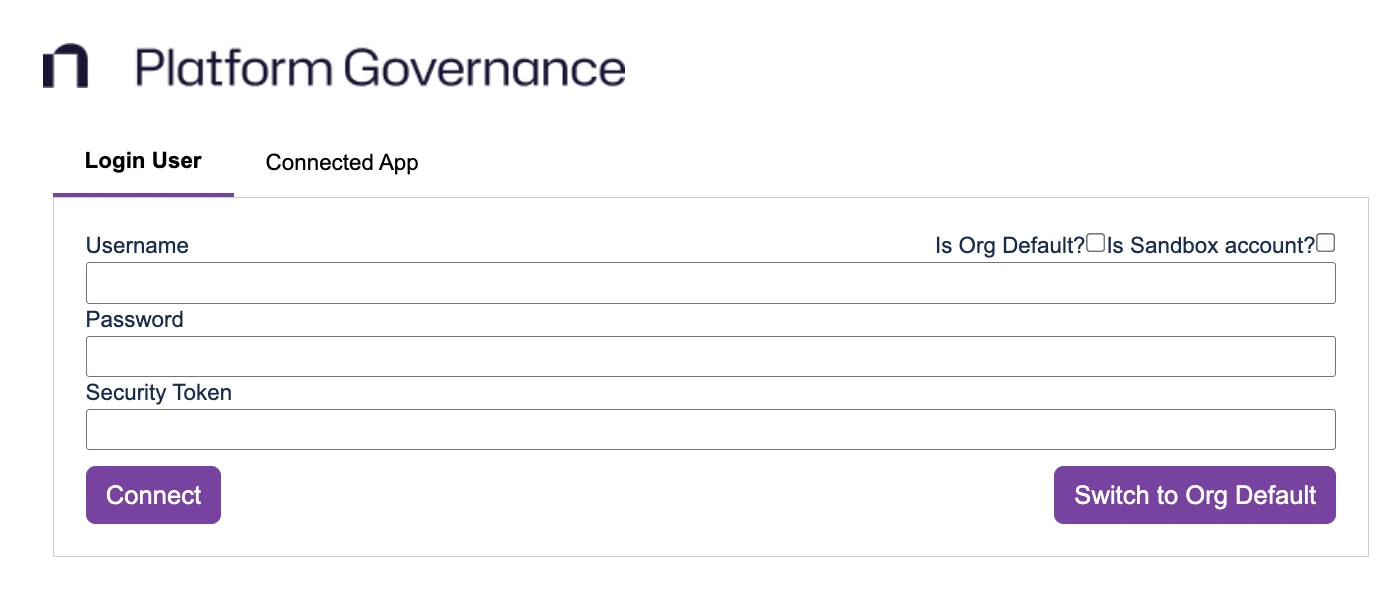Click the Password label text
Viewport: 1400px width, 592px height.
coord(134,319)
